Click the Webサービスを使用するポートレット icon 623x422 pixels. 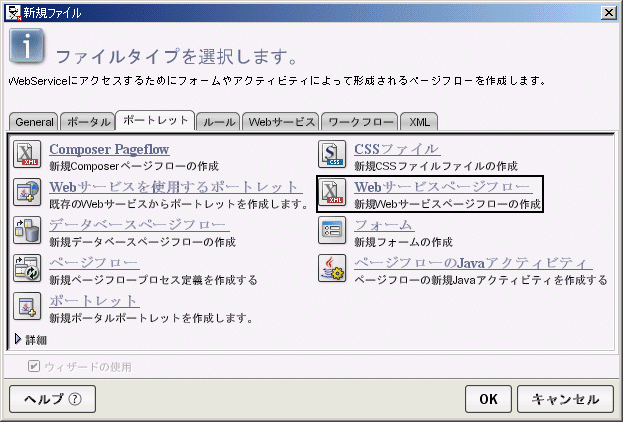click(x=27, y=192)
